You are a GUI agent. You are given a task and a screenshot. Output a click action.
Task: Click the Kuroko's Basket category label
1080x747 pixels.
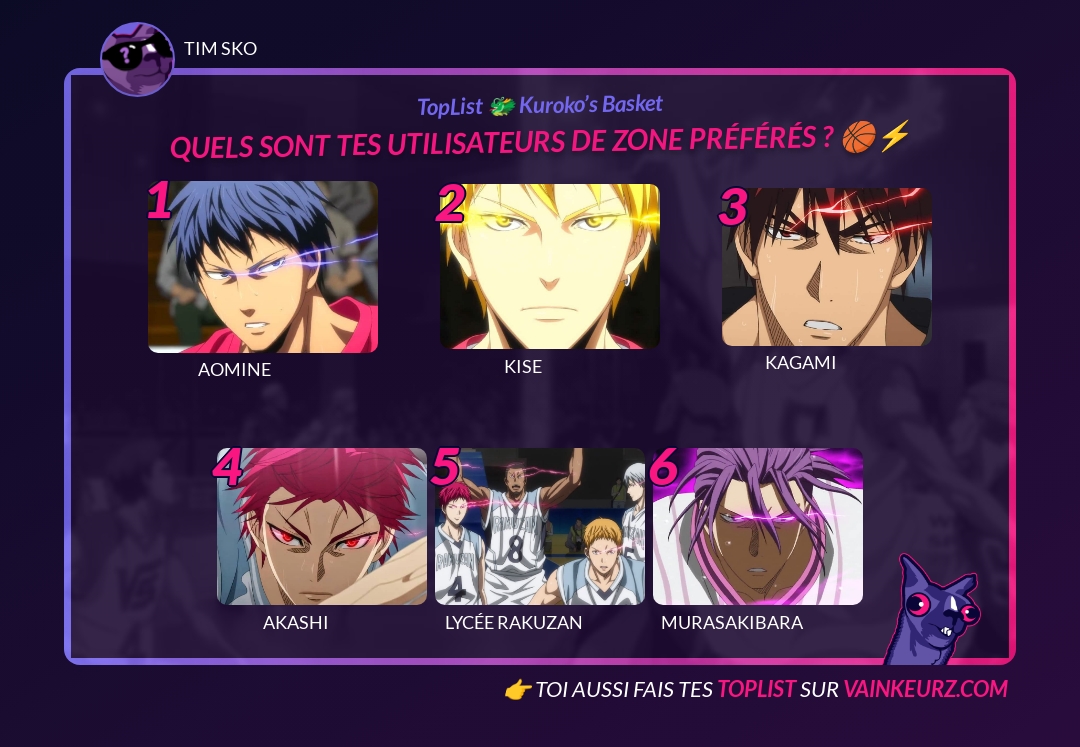click(x=590, y=105)
